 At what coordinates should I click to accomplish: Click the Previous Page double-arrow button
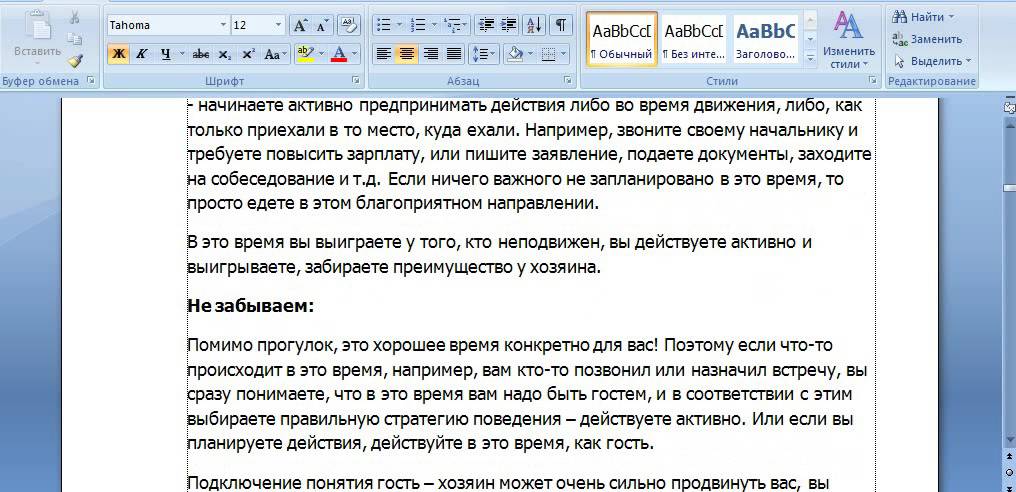click(1009, 457)
